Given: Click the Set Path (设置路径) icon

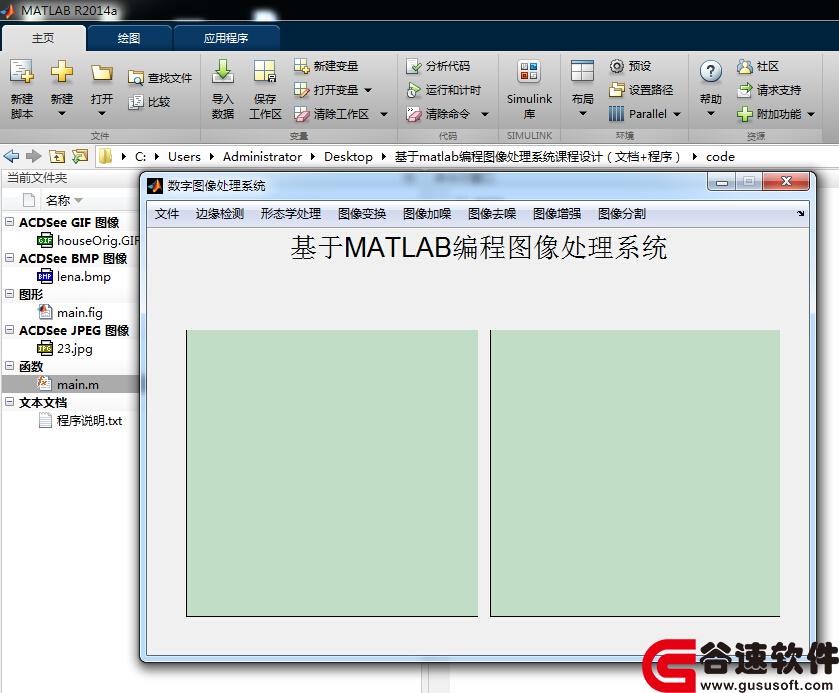Looking at the screenshot, I should click(x=616, y=90).
